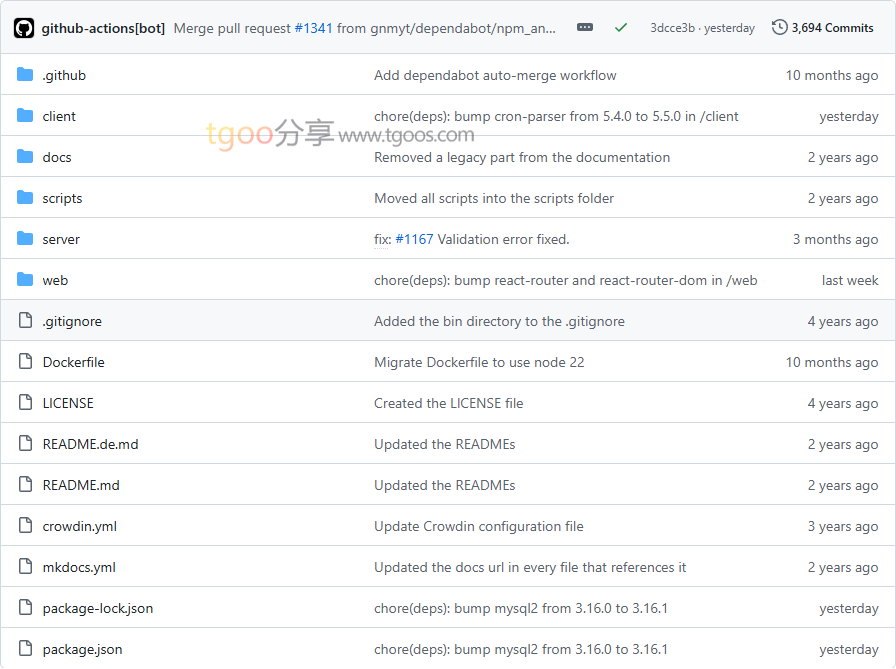Click the client folder icon
This screenshot has width=896, height=669.
[x=25, y=116]
